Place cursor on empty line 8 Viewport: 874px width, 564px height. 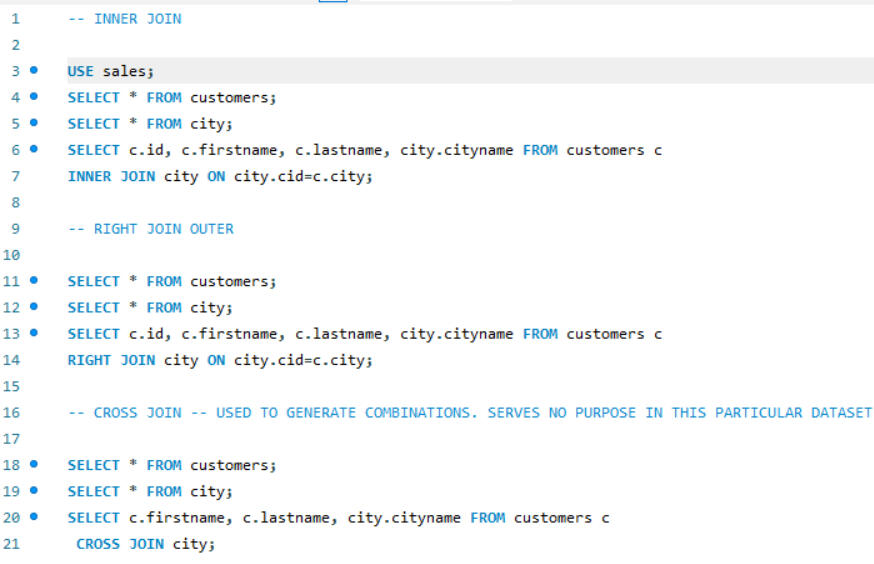[300, 203]
